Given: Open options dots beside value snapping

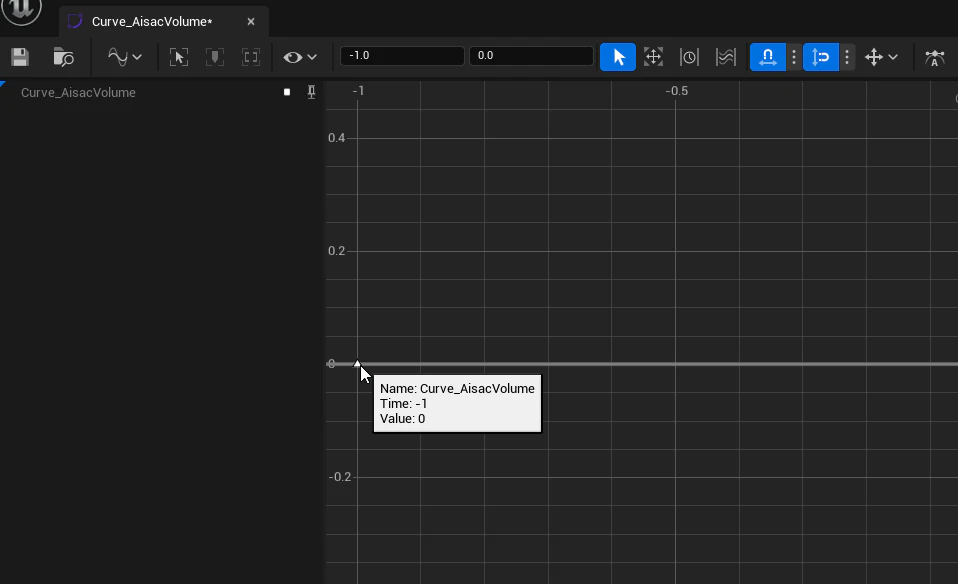Looking at the screenshot, I should [x=847, y=57].
